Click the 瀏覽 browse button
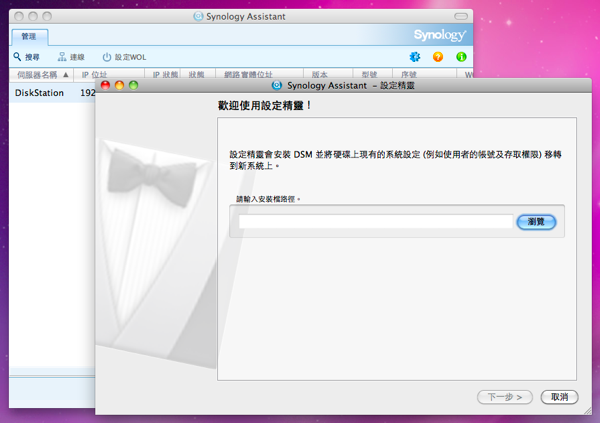600x423 pixels. (536, 222)
